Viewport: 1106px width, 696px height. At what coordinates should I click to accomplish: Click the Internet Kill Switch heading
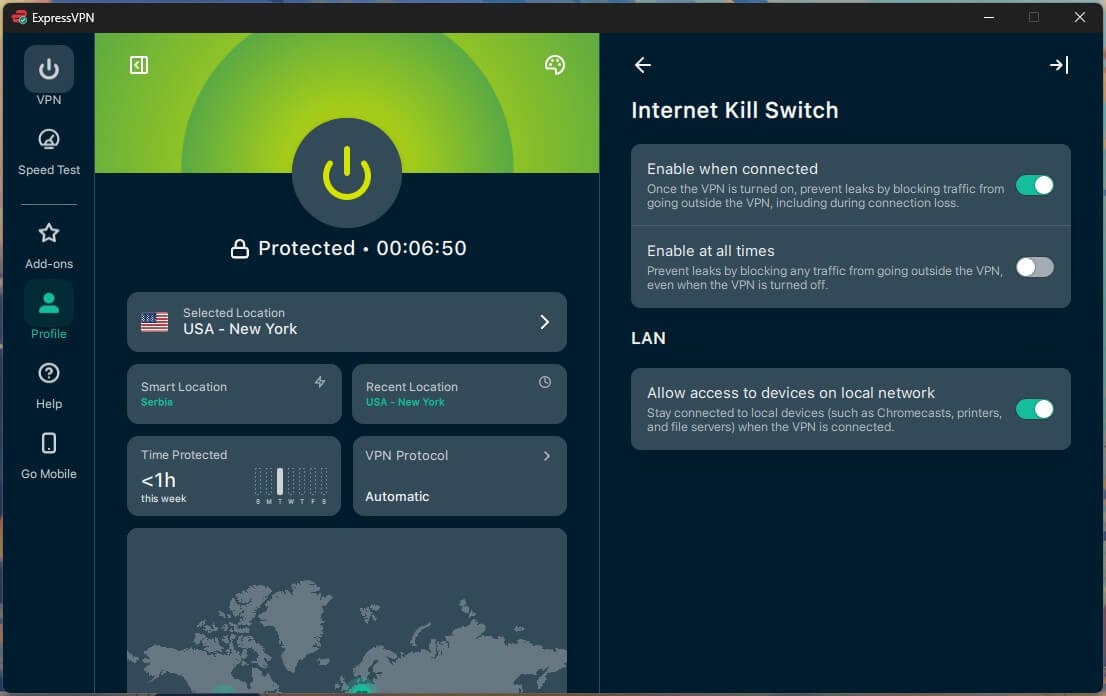(x=735, y=111)
